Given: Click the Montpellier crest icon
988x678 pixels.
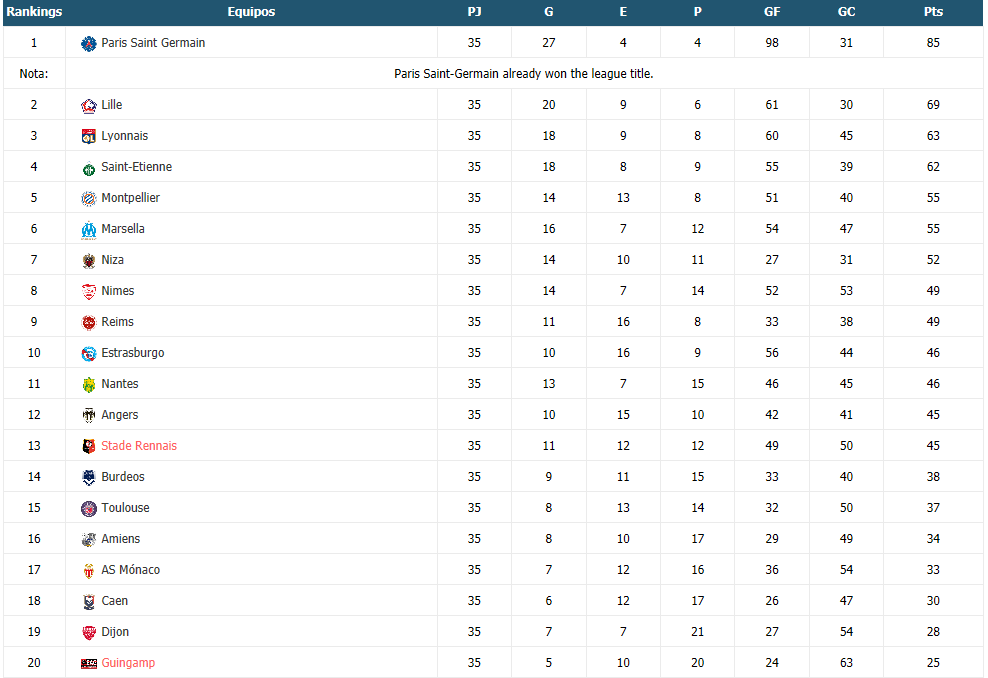Looking at the screenshot, I should pos(89,198).
